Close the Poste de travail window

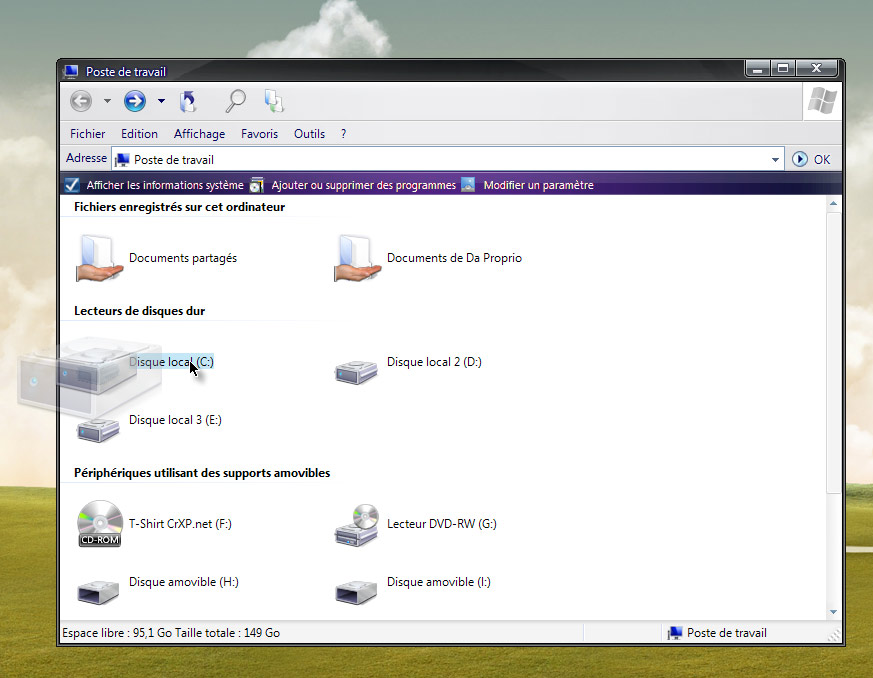pos(816,68)
